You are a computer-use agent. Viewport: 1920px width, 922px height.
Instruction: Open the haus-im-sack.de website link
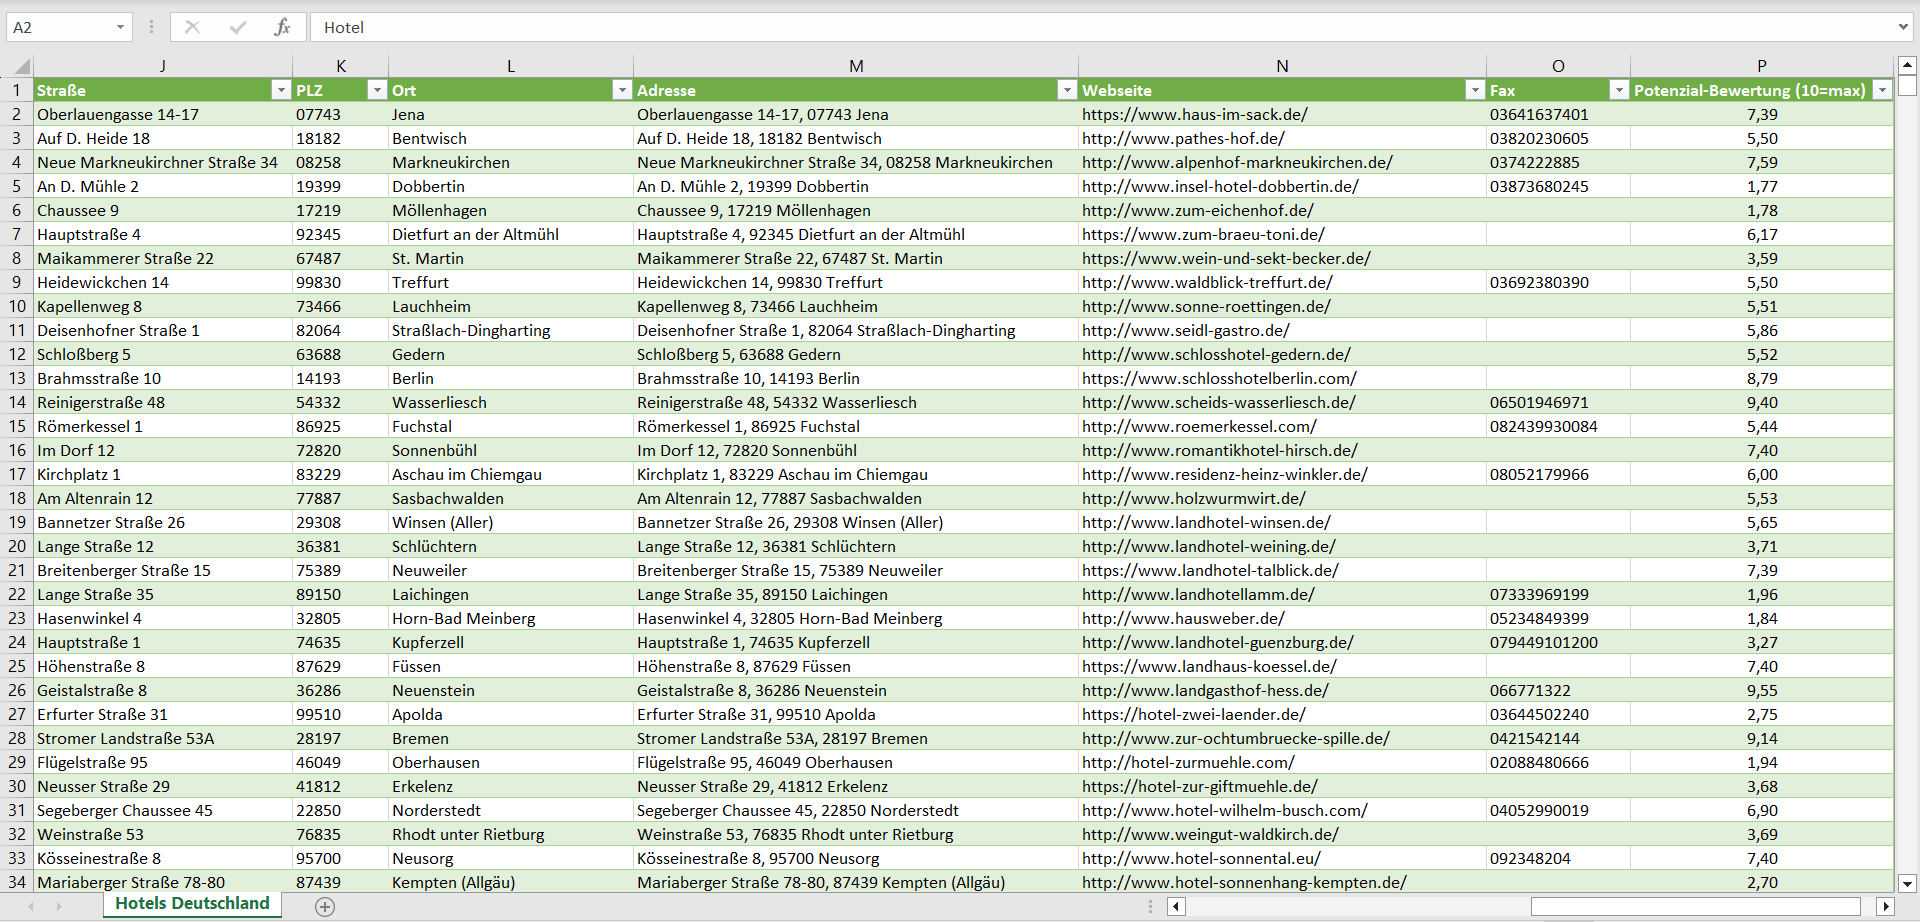[1194, 115]
